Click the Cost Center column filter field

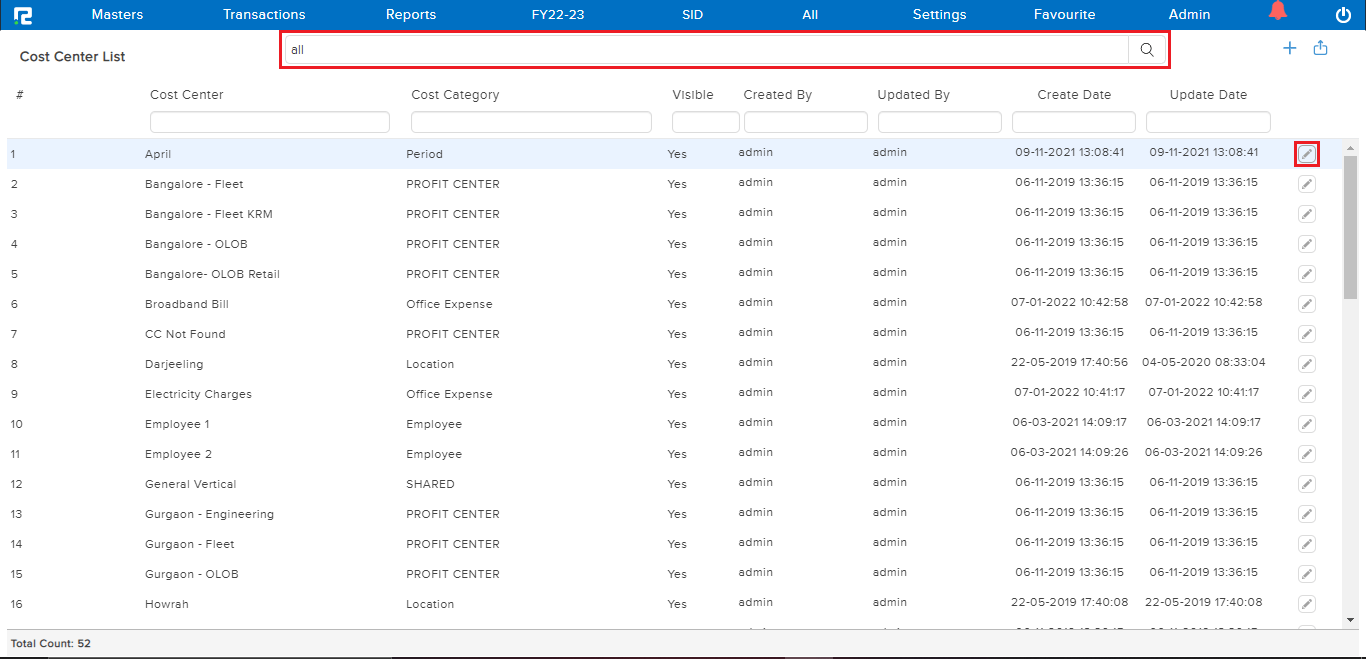point(269,122)
